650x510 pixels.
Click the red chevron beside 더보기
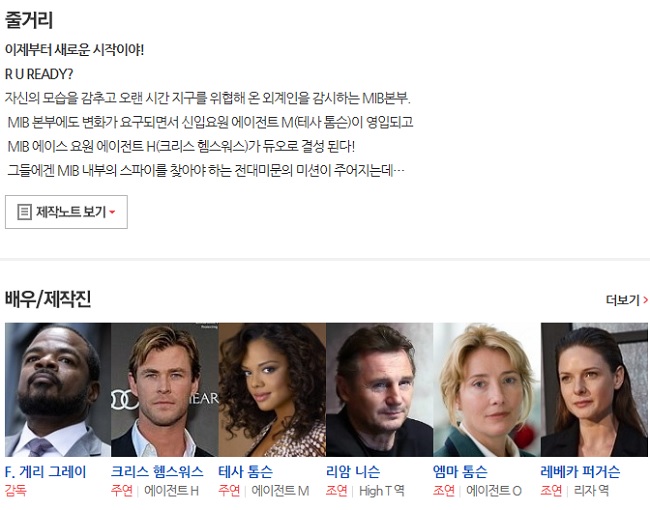pyautogui.click(x=645, y=300)
